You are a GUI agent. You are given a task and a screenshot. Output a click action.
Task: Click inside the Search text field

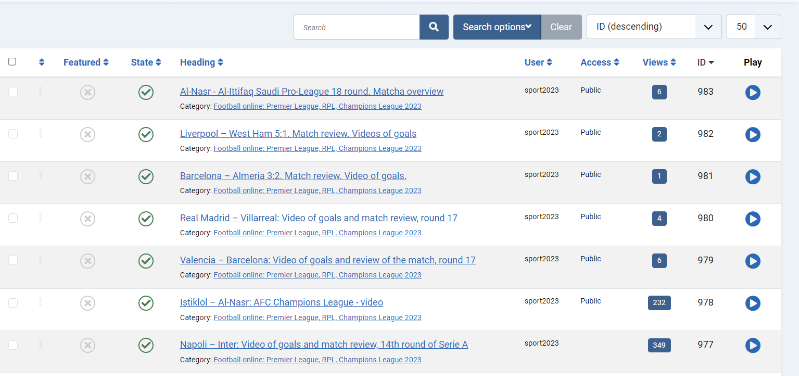tap(357, 27)
